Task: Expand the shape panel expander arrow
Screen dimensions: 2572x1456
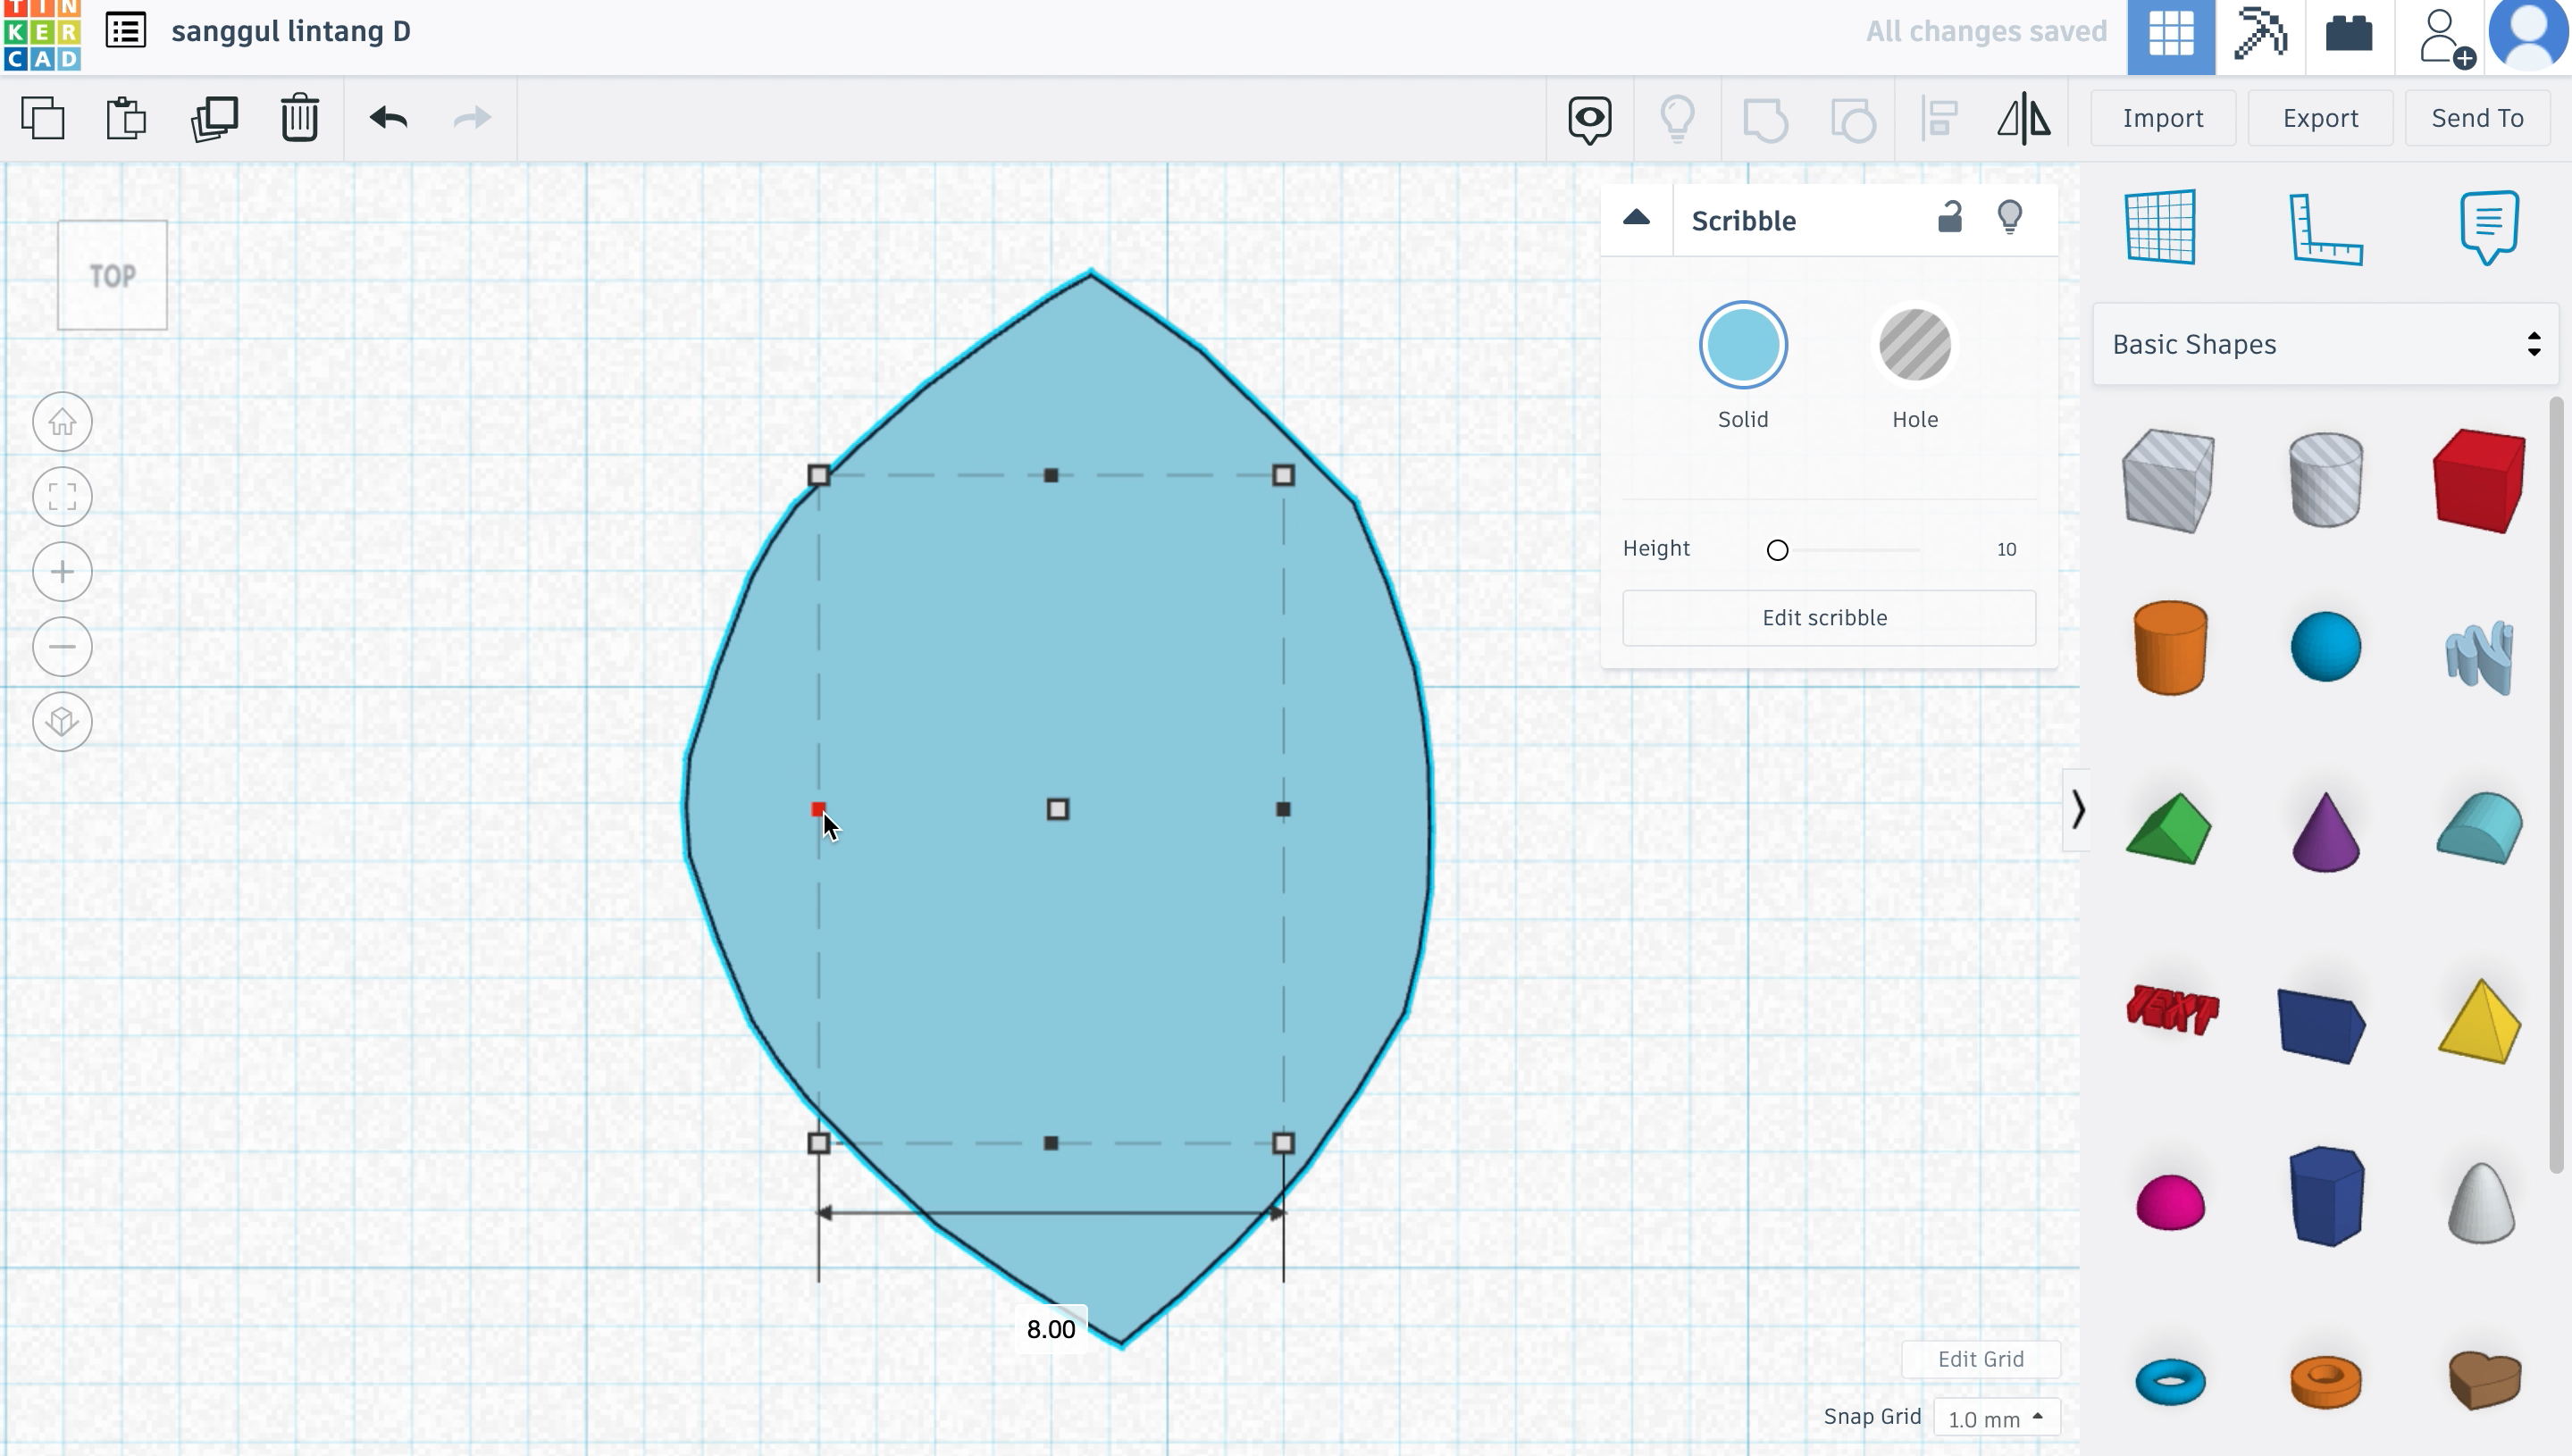Action: click(2077, 809)
